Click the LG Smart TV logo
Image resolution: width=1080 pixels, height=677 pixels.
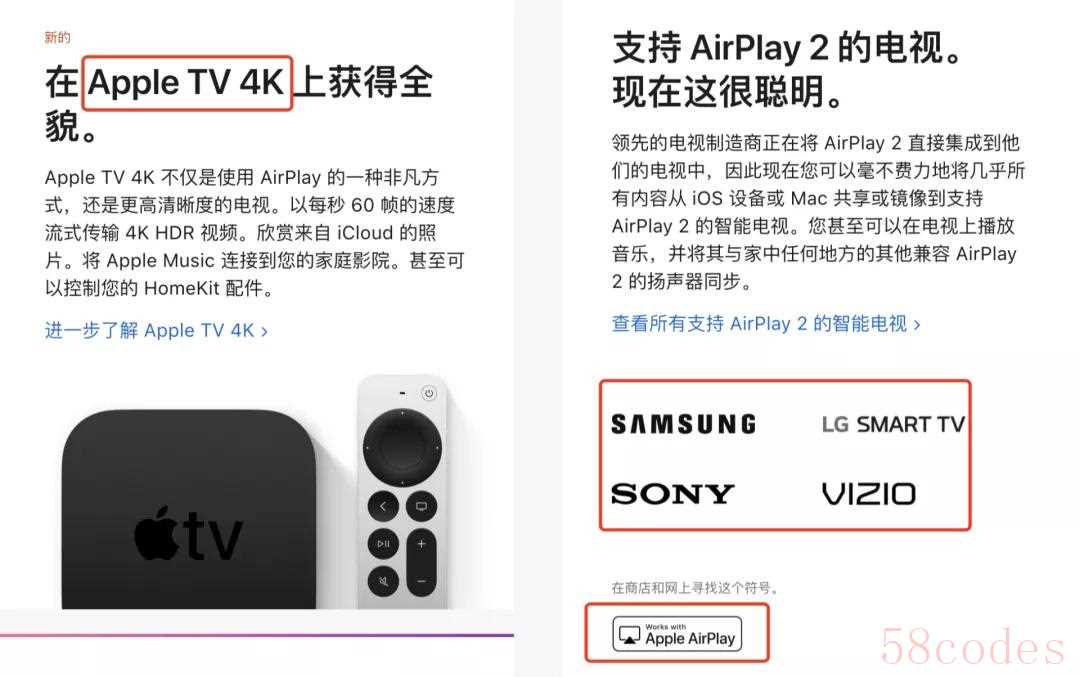click(893, 424)
